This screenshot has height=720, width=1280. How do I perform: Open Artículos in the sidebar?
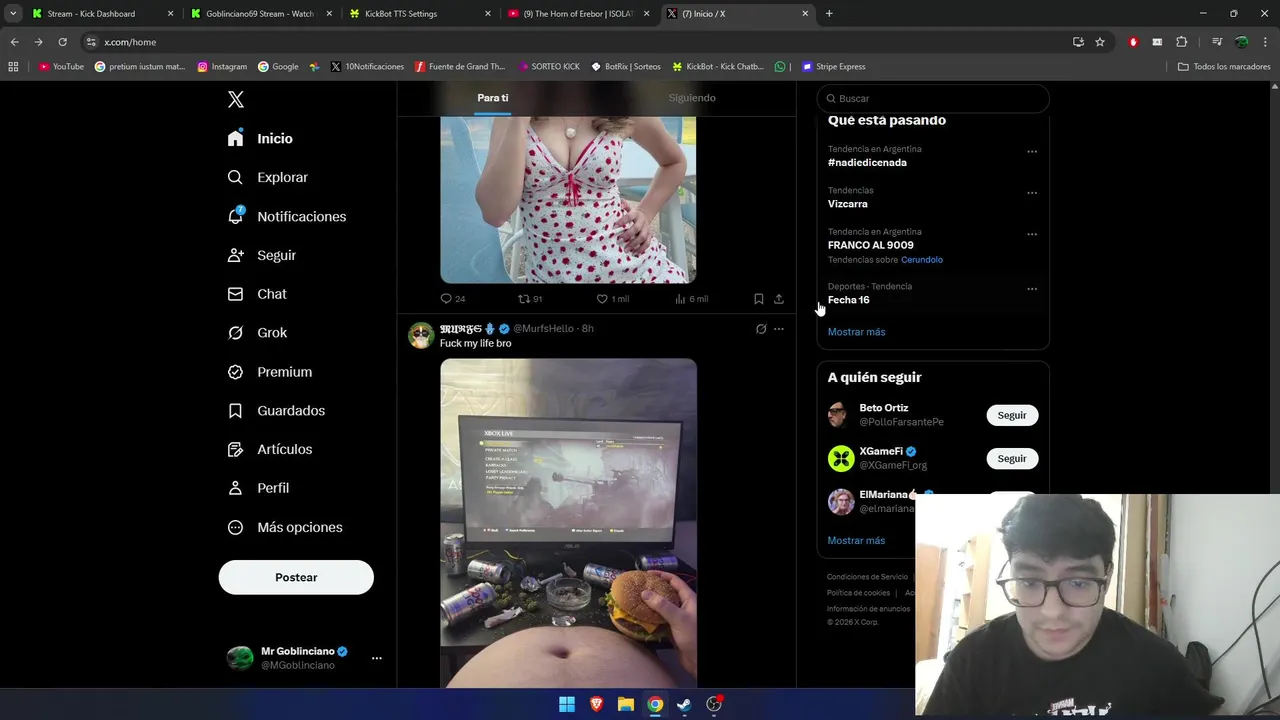point(270,450)
